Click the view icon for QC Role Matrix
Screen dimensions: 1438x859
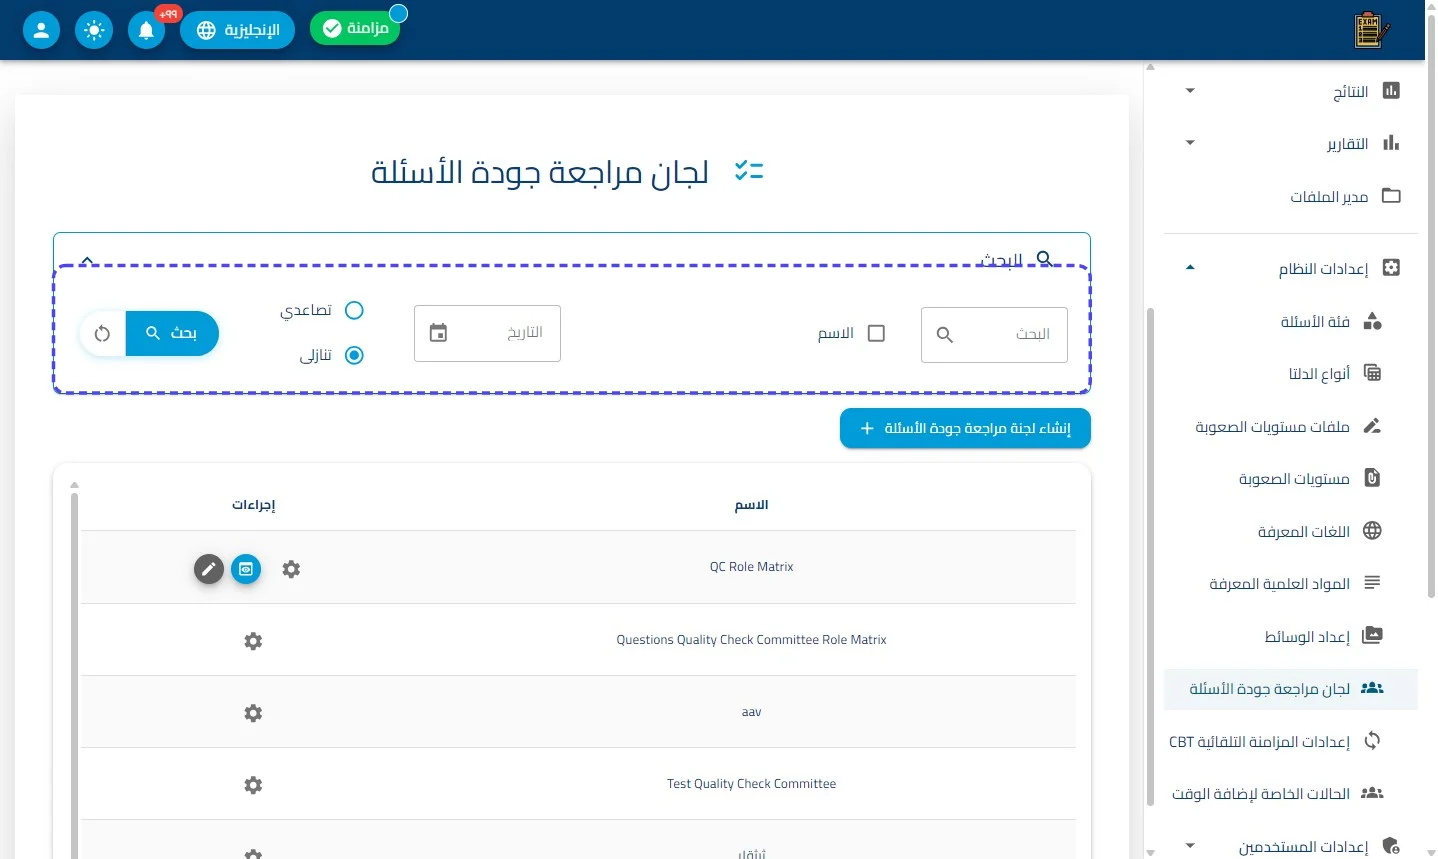coord(246,569)
